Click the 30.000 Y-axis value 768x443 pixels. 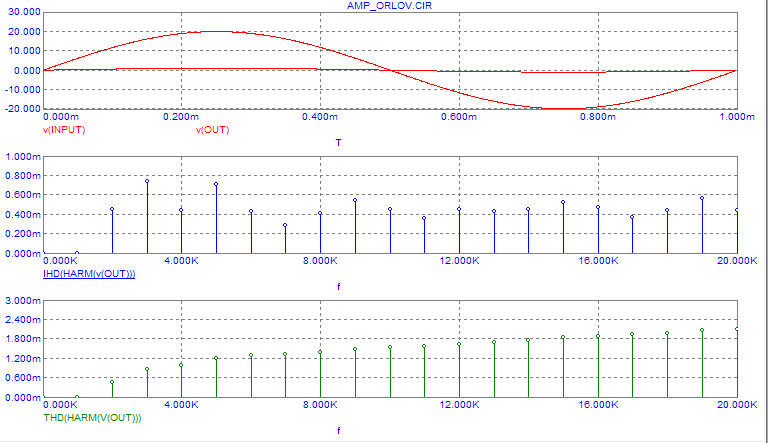pyautogui.click(x=24, y=12)
